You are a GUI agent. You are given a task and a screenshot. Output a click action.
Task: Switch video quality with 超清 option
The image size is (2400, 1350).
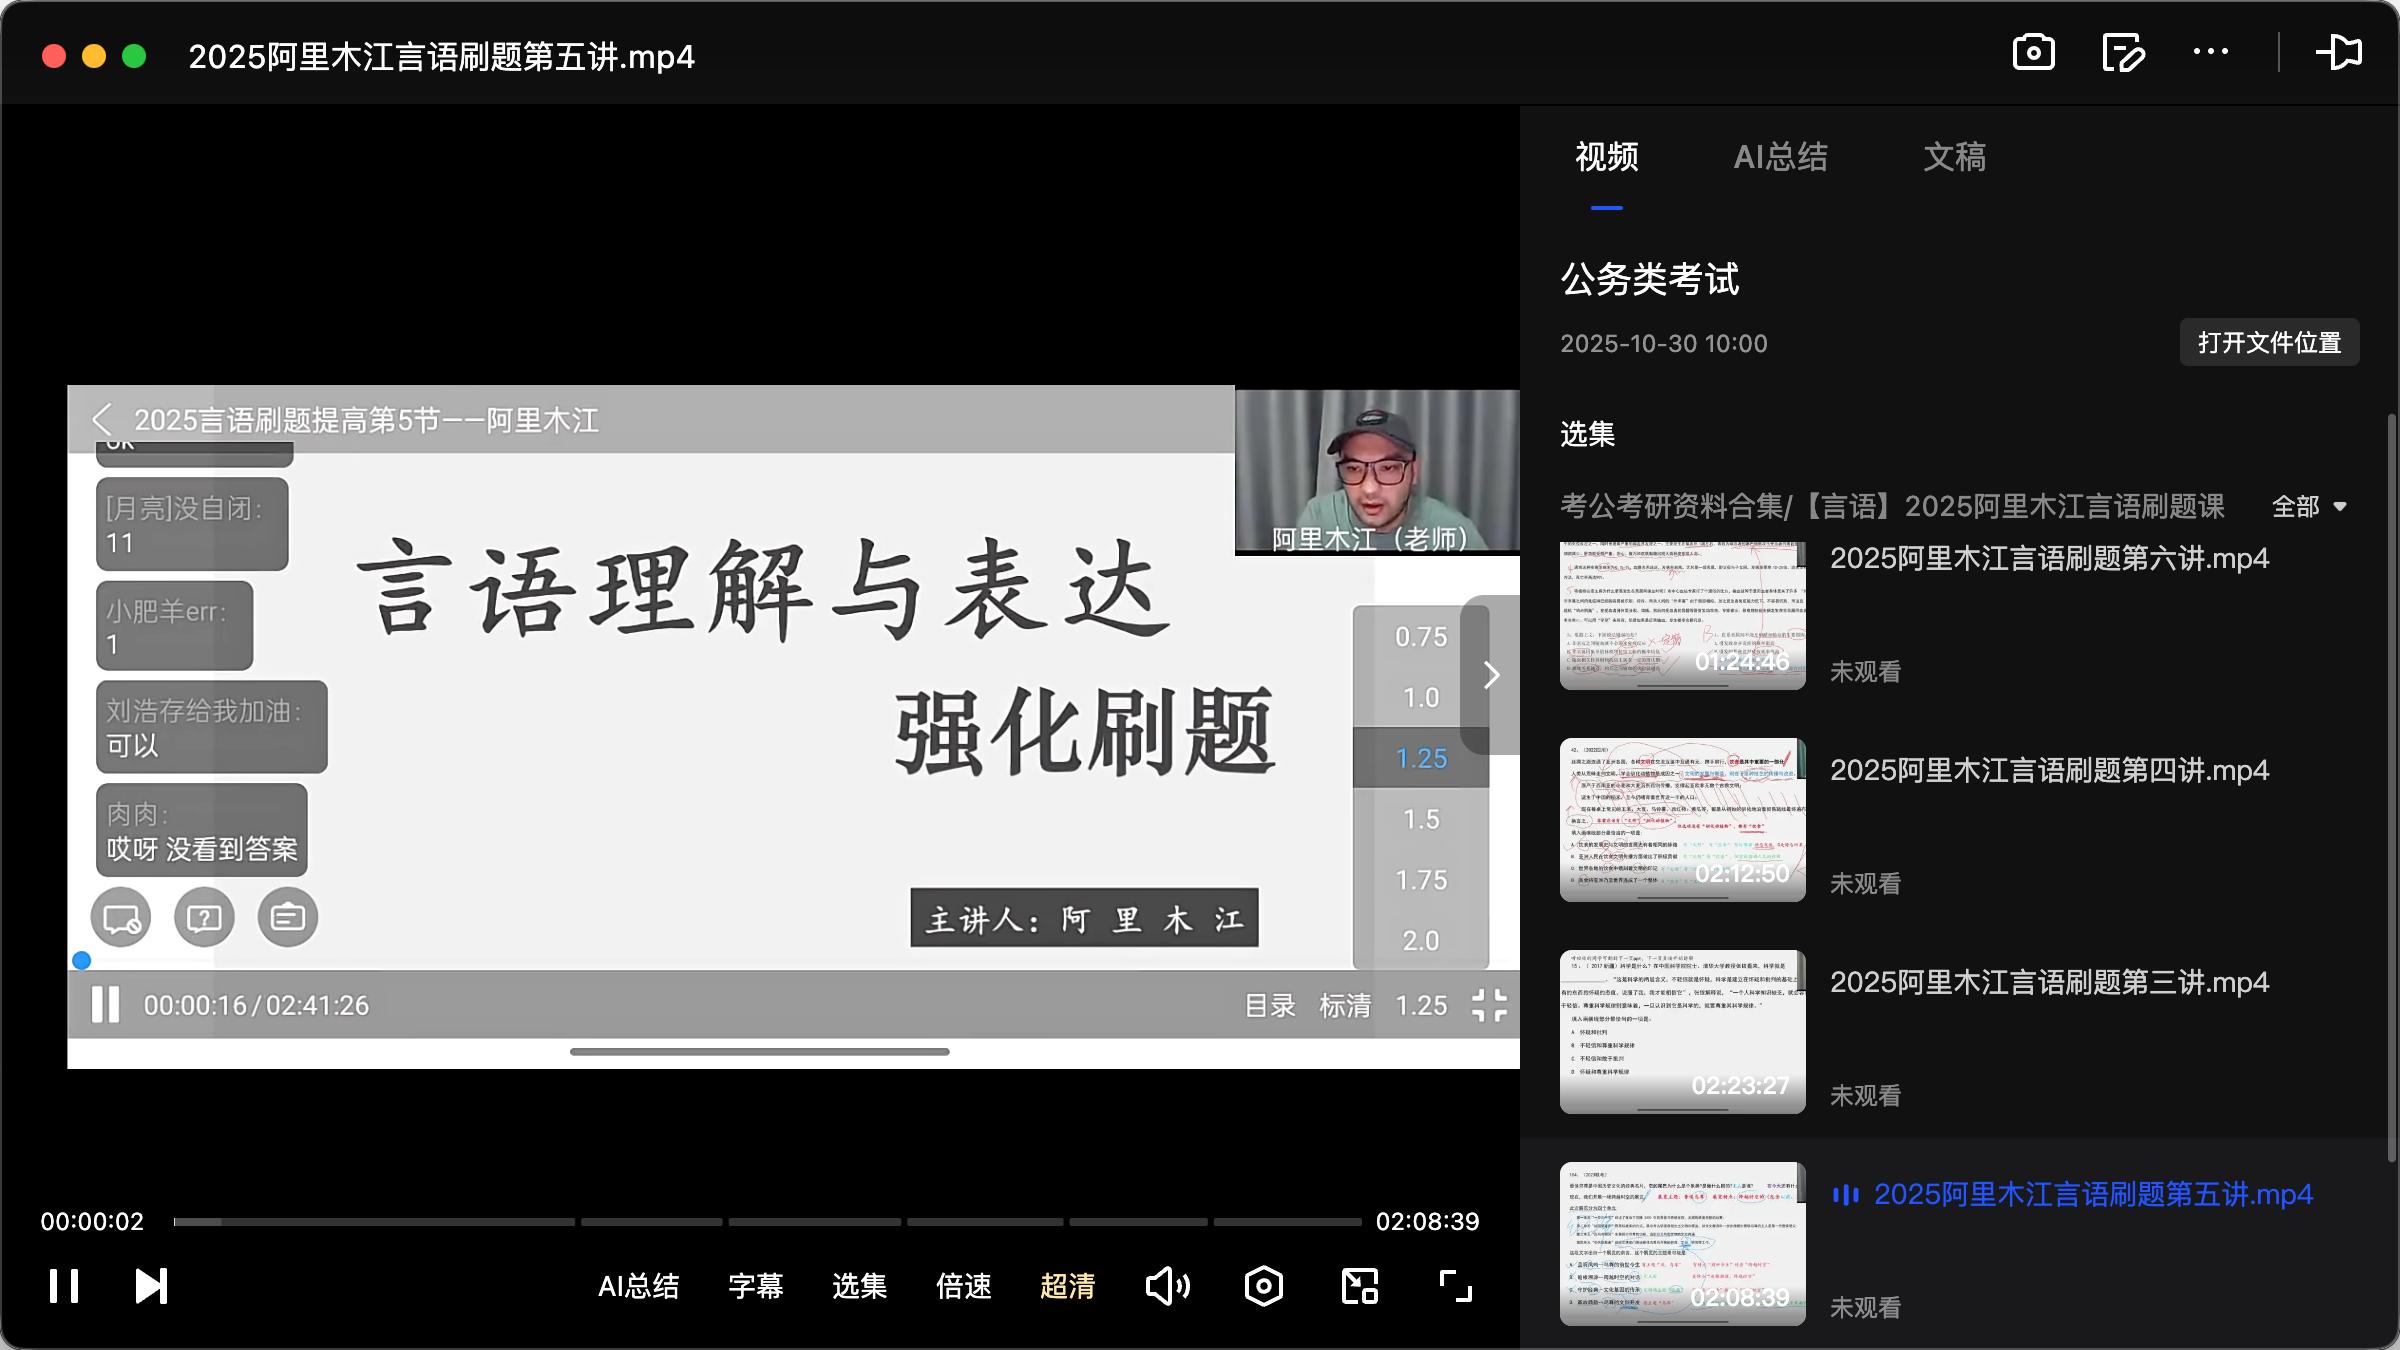[x=1067, y=1287]
